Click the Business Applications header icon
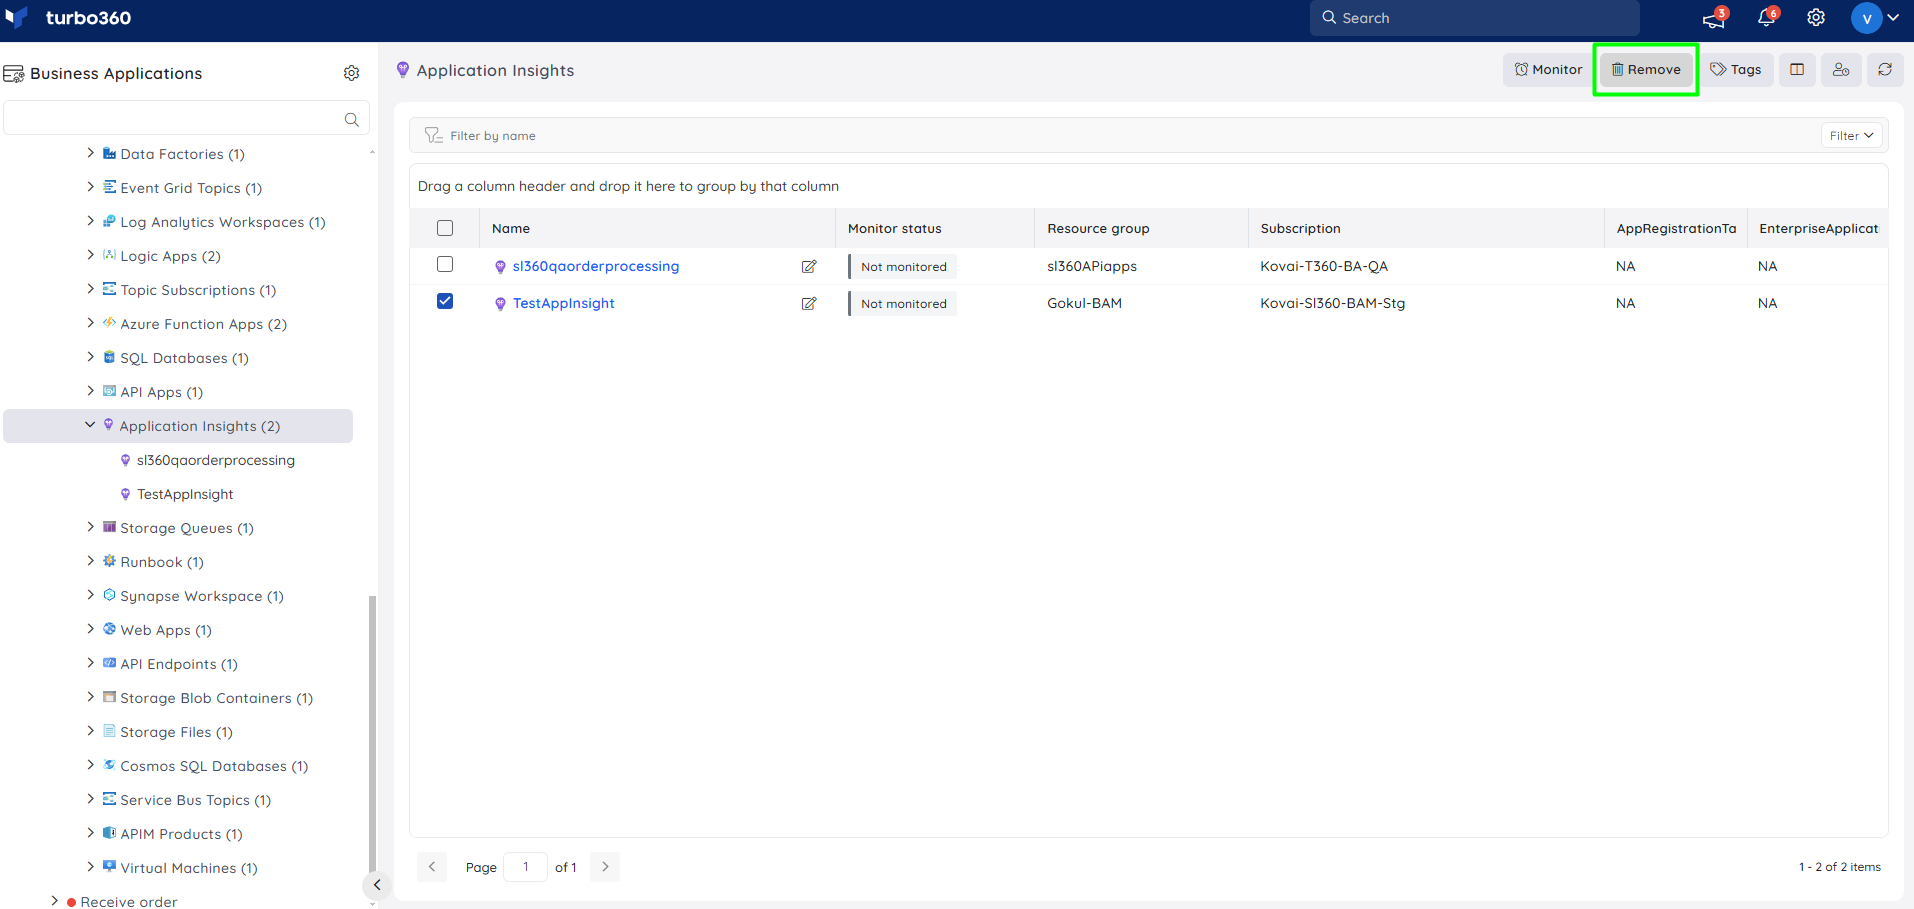Screen dimensions: 1914x909 tap(14, 74)
